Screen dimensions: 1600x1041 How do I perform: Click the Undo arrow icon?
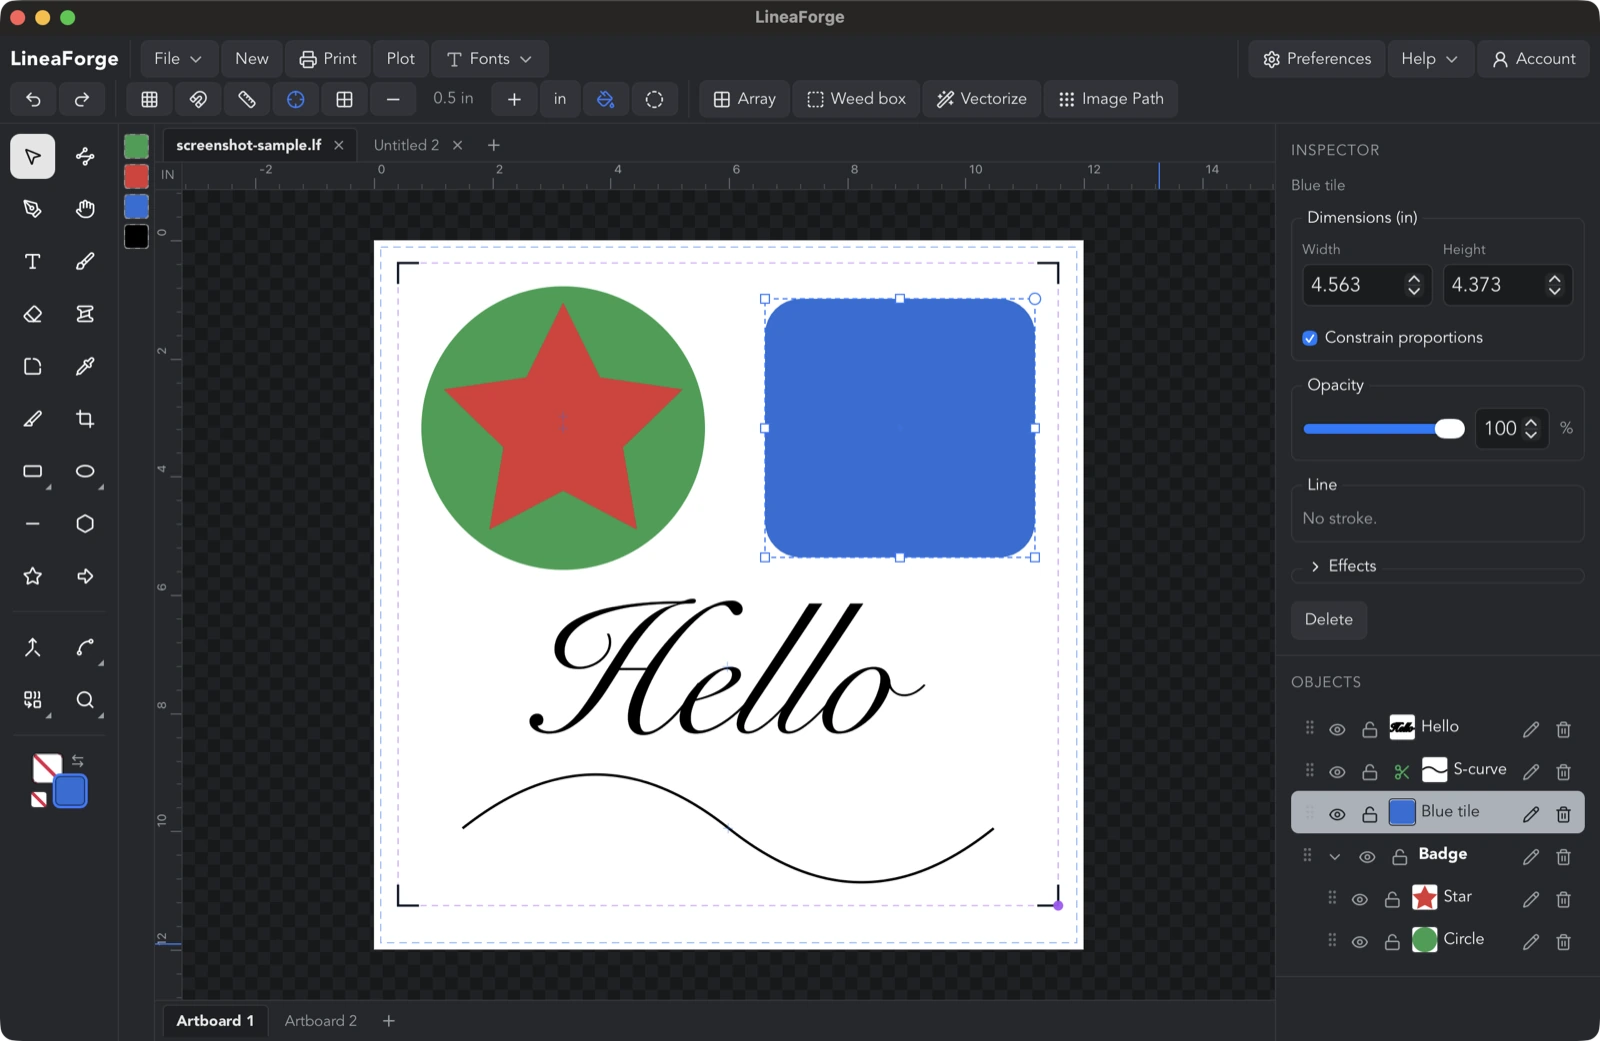(x=33, y=99)
